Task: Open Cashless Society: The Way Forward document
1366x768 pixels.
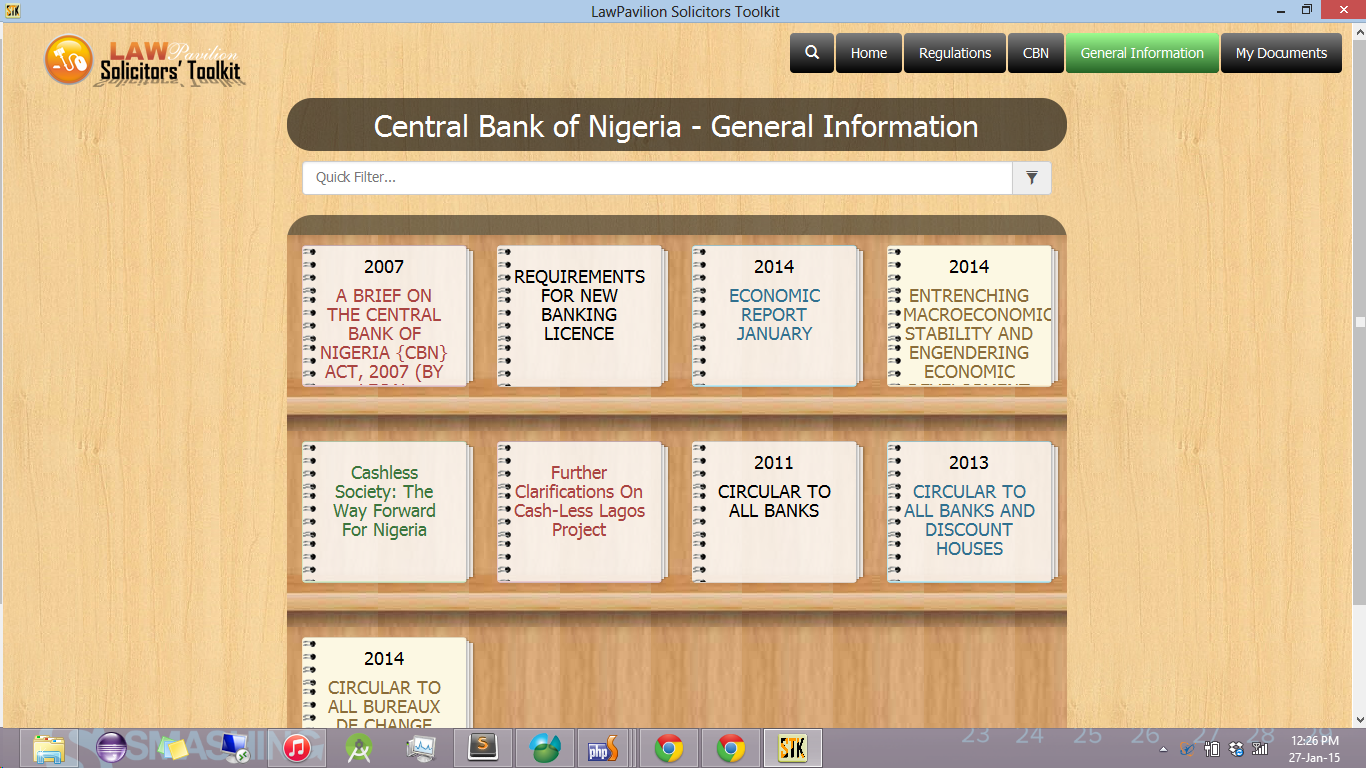Action: [384, 511]
